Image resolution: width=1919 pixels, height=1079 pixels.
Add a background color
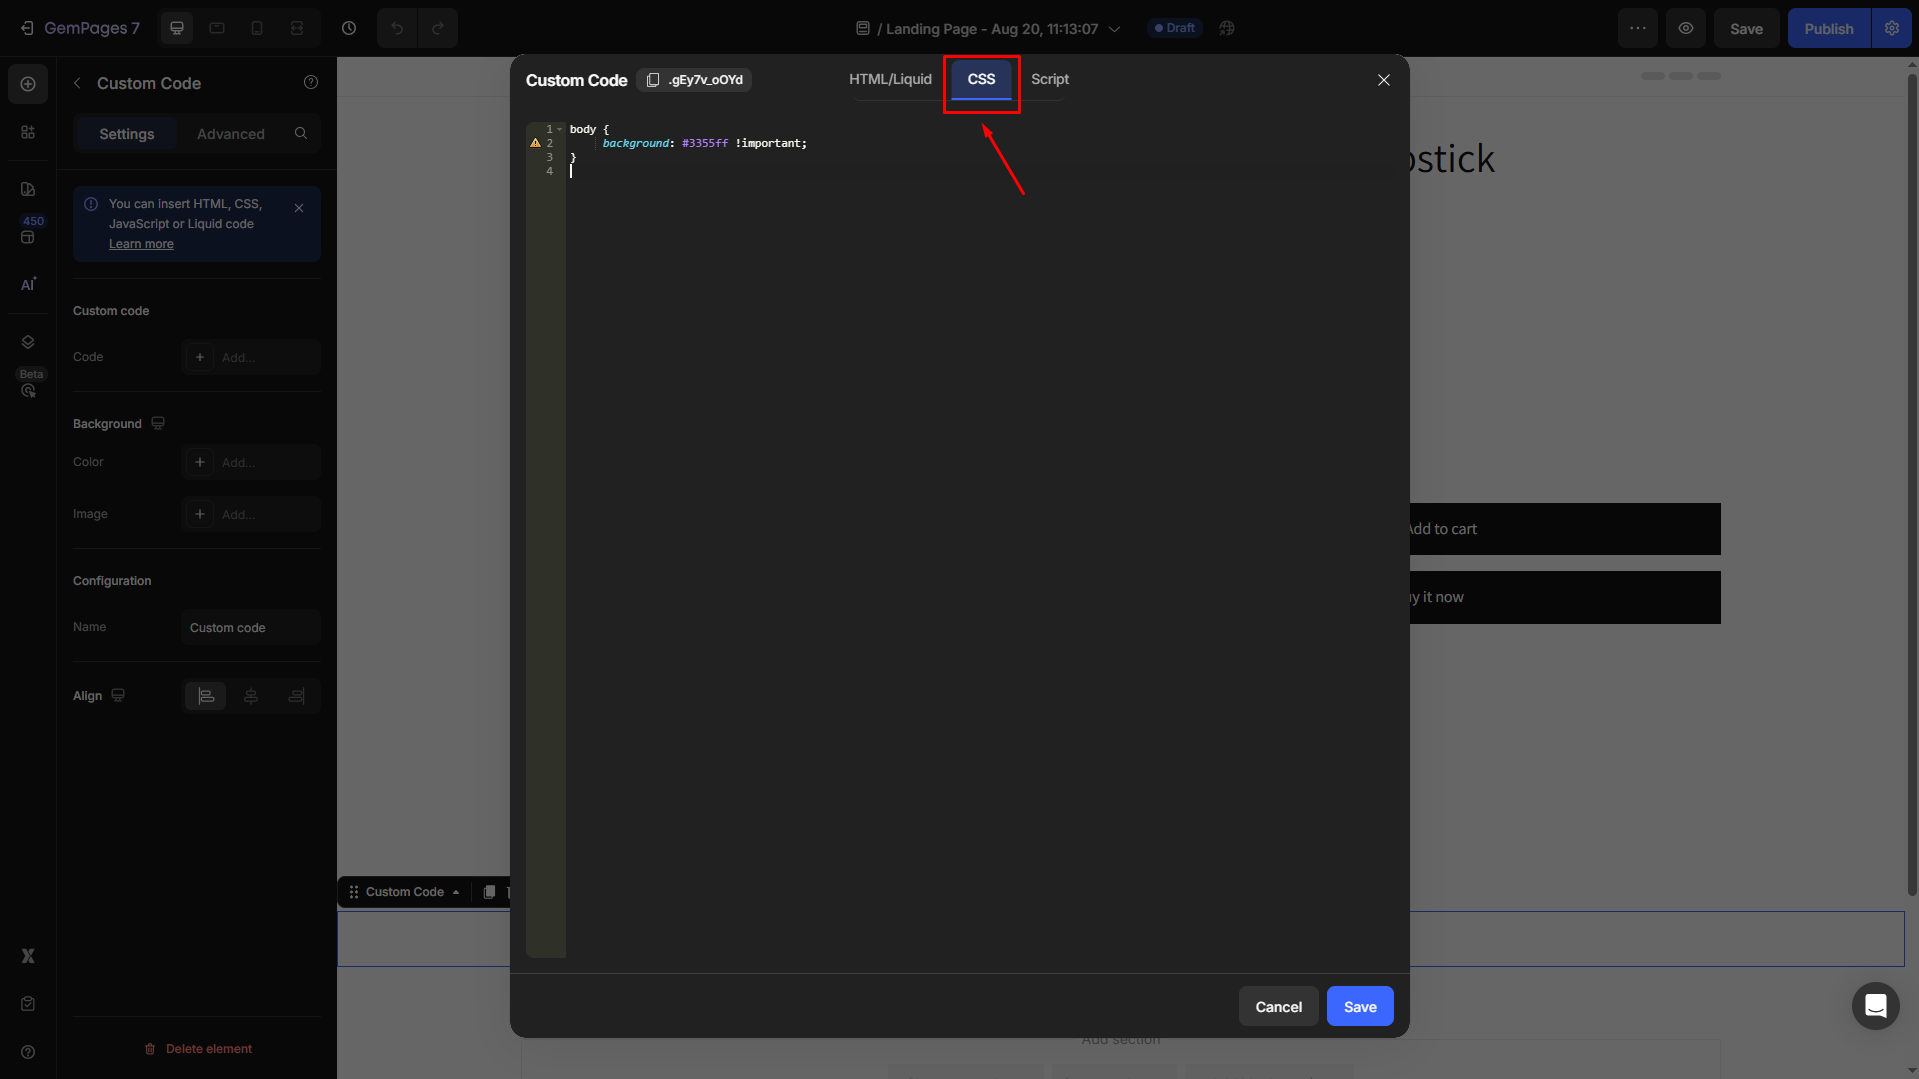(x=251, y=462)
